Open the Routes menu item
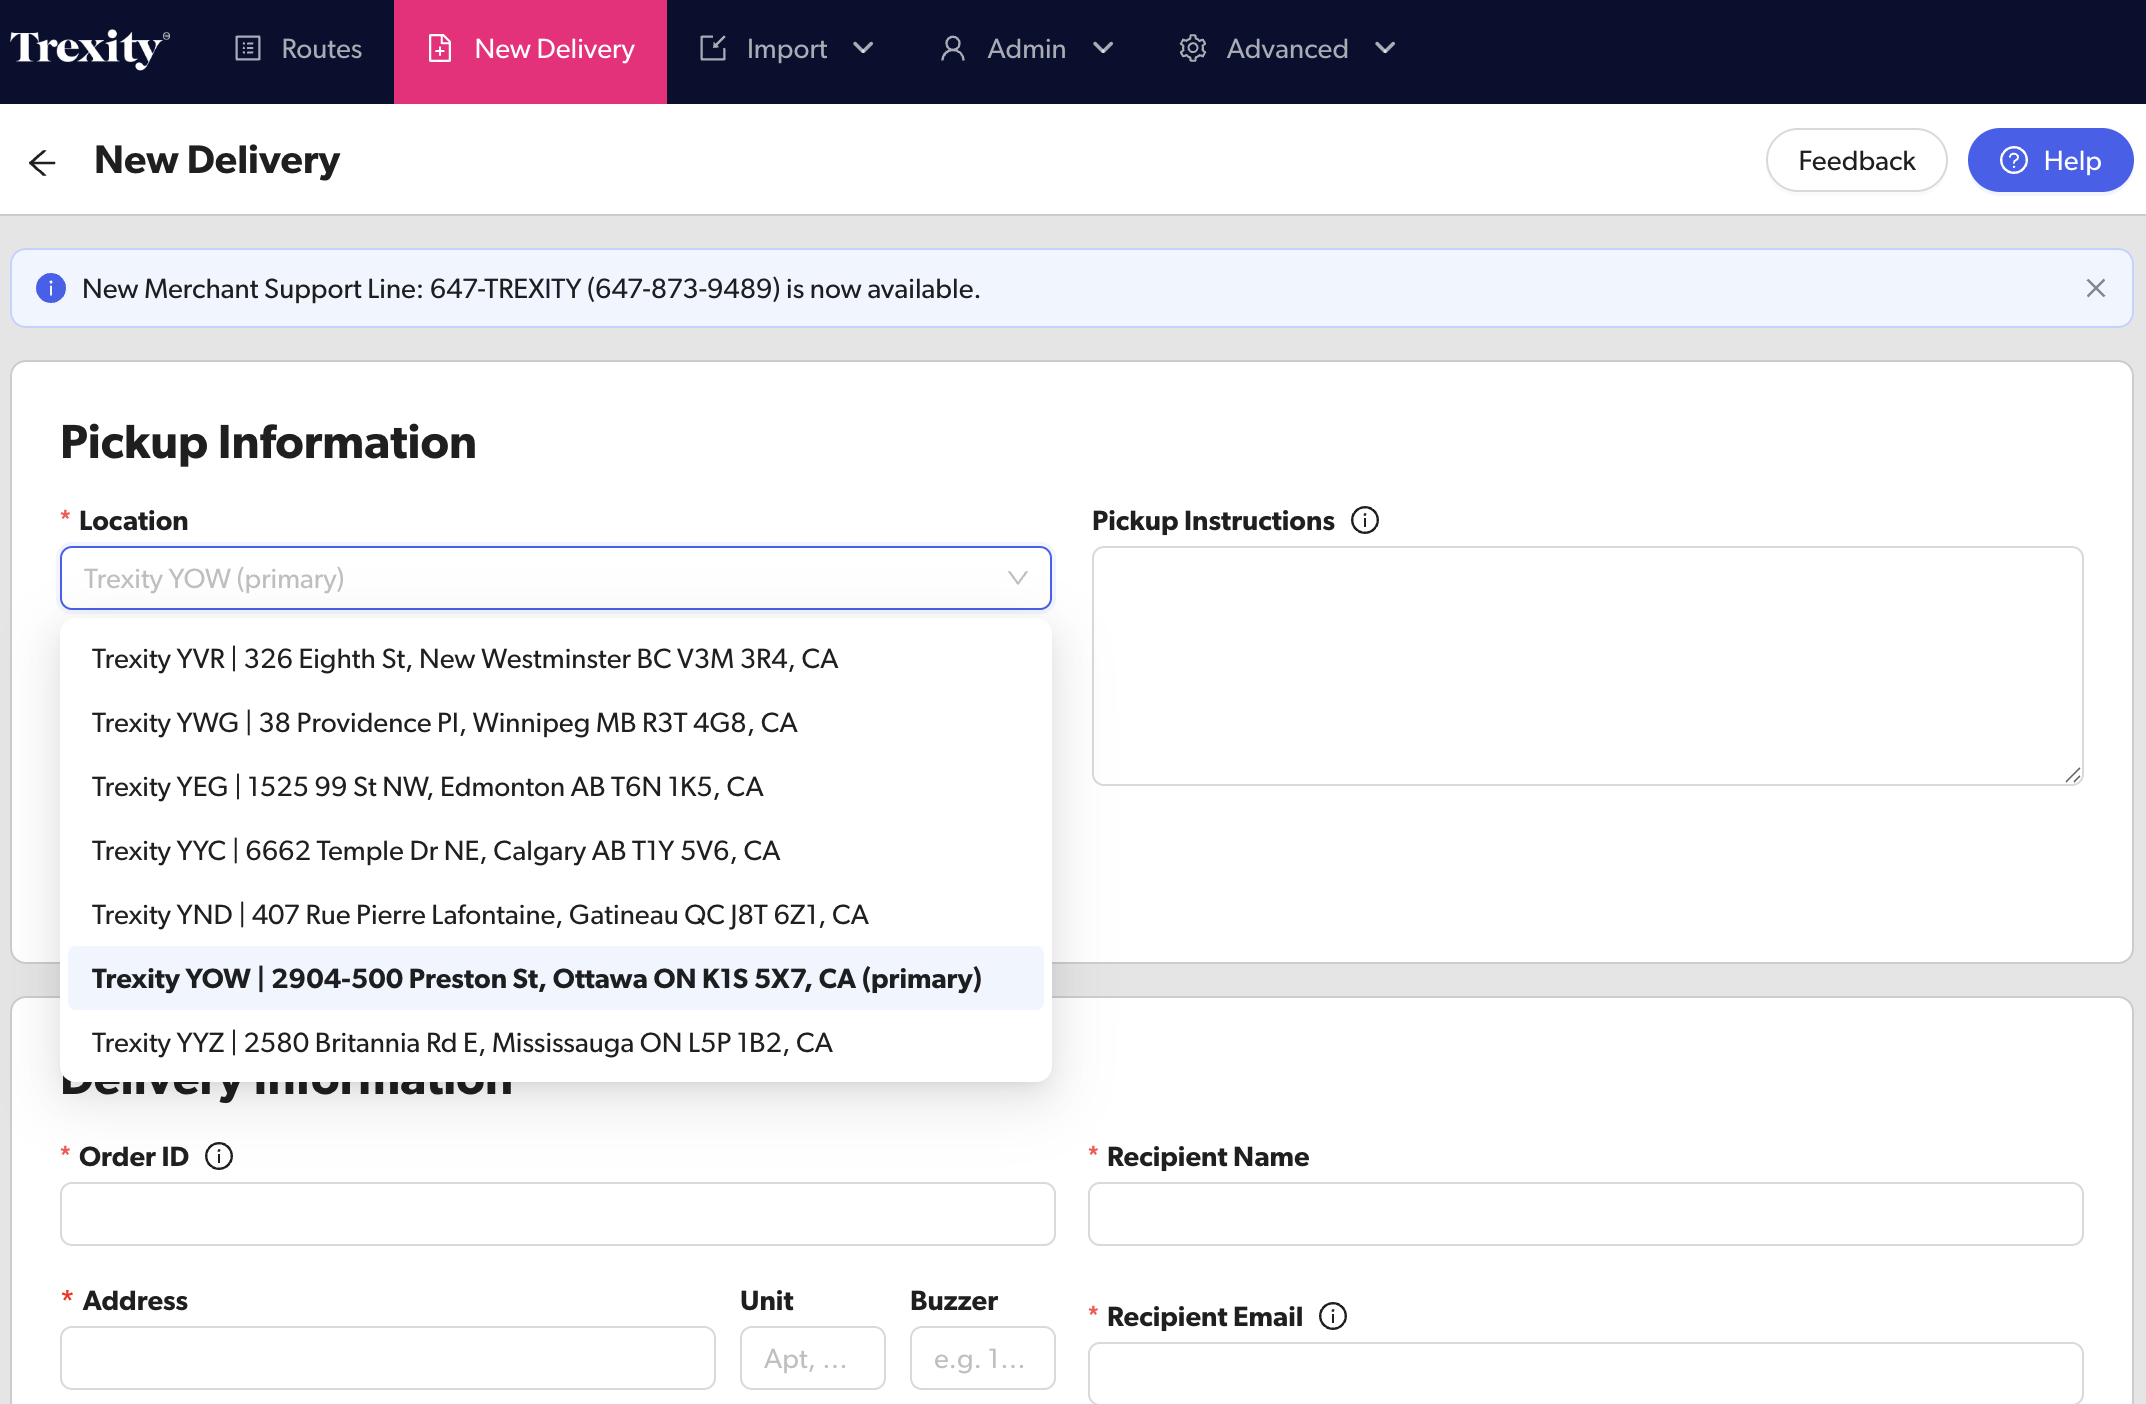The image size is (2146, 1404). [x=298, y=48]
